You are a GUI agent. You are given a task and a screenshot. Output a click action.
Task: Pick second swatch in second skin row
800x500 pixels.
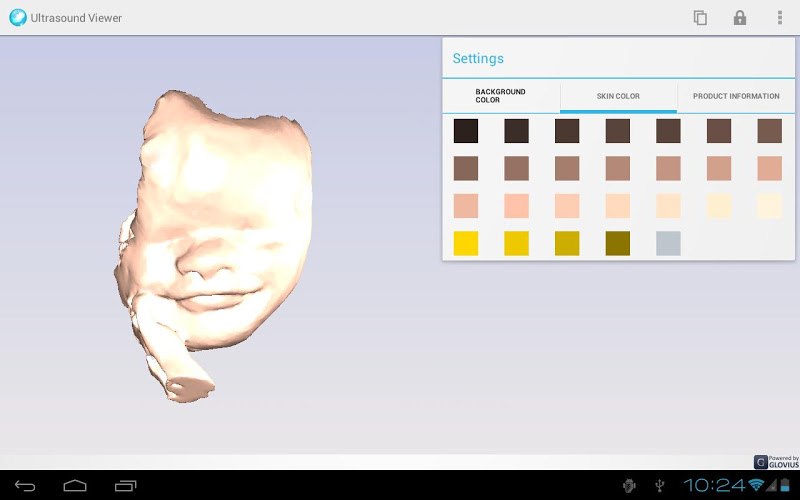click(516, 168)
